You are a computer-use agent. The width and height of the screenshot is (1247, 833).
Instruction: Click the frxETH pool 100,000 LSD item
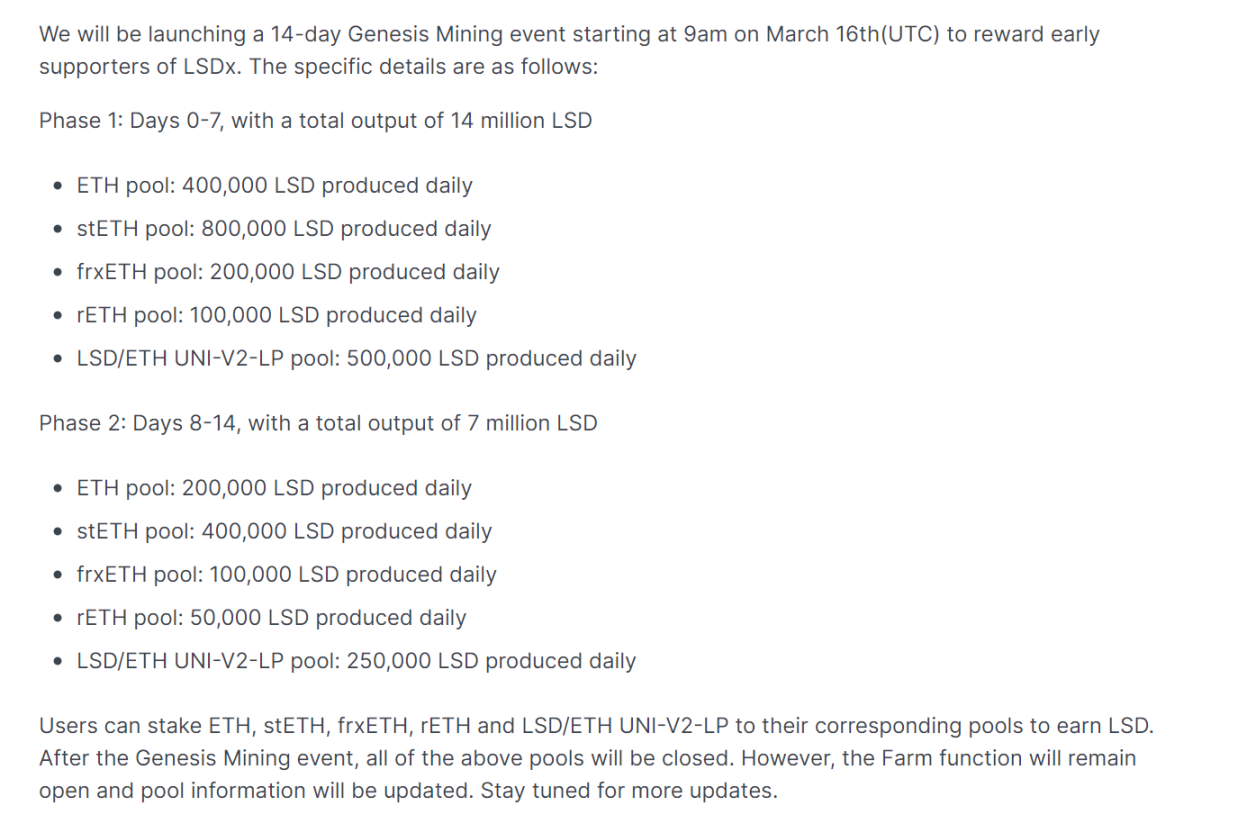[x=287, y=574]
